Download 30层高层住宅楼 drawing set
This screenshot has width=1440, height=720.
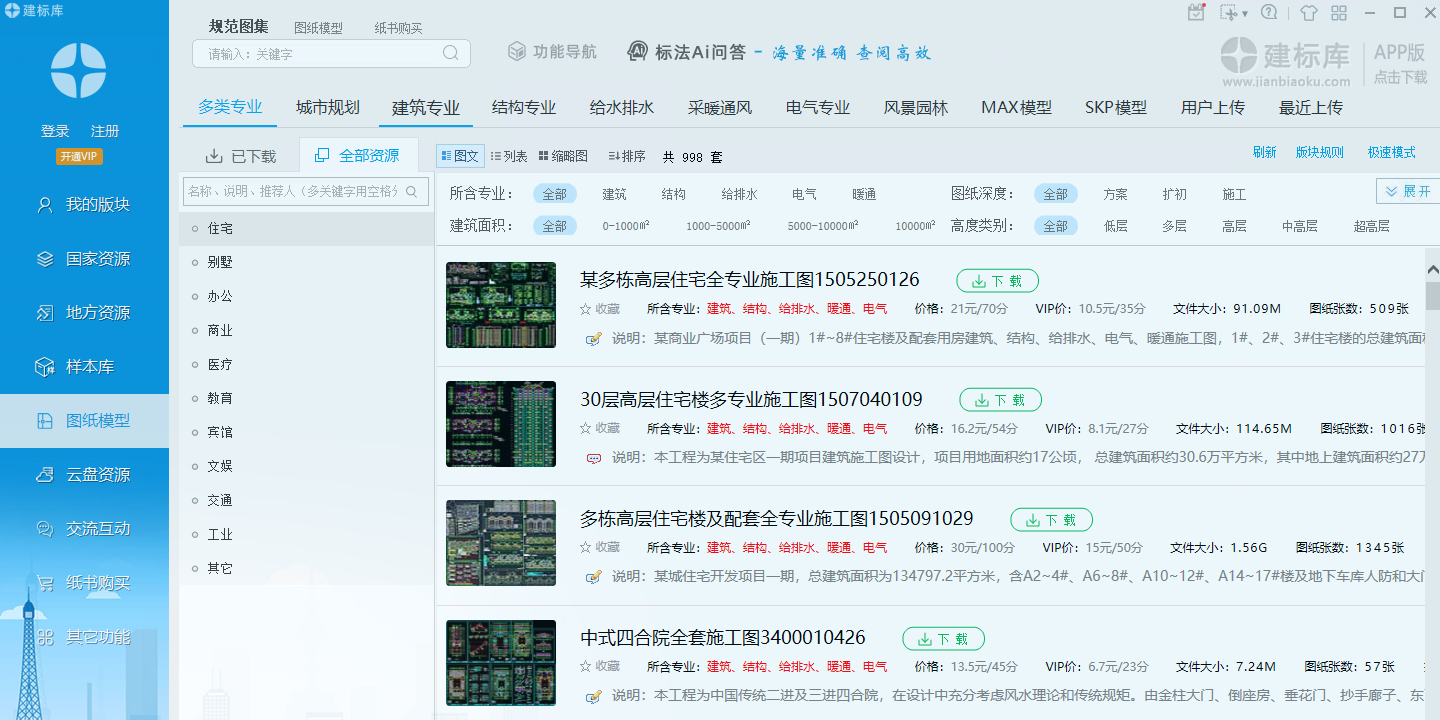(1000, 400)
